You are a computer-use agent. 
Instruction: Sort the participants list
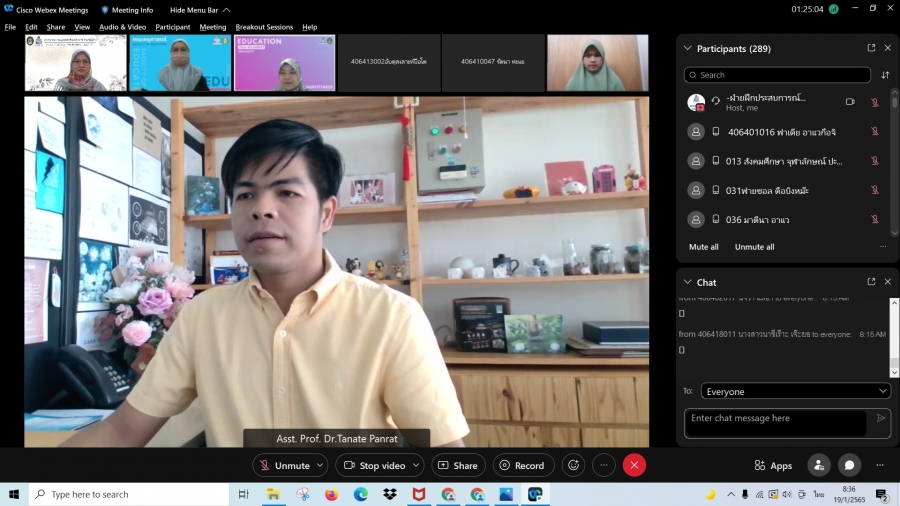885,75
